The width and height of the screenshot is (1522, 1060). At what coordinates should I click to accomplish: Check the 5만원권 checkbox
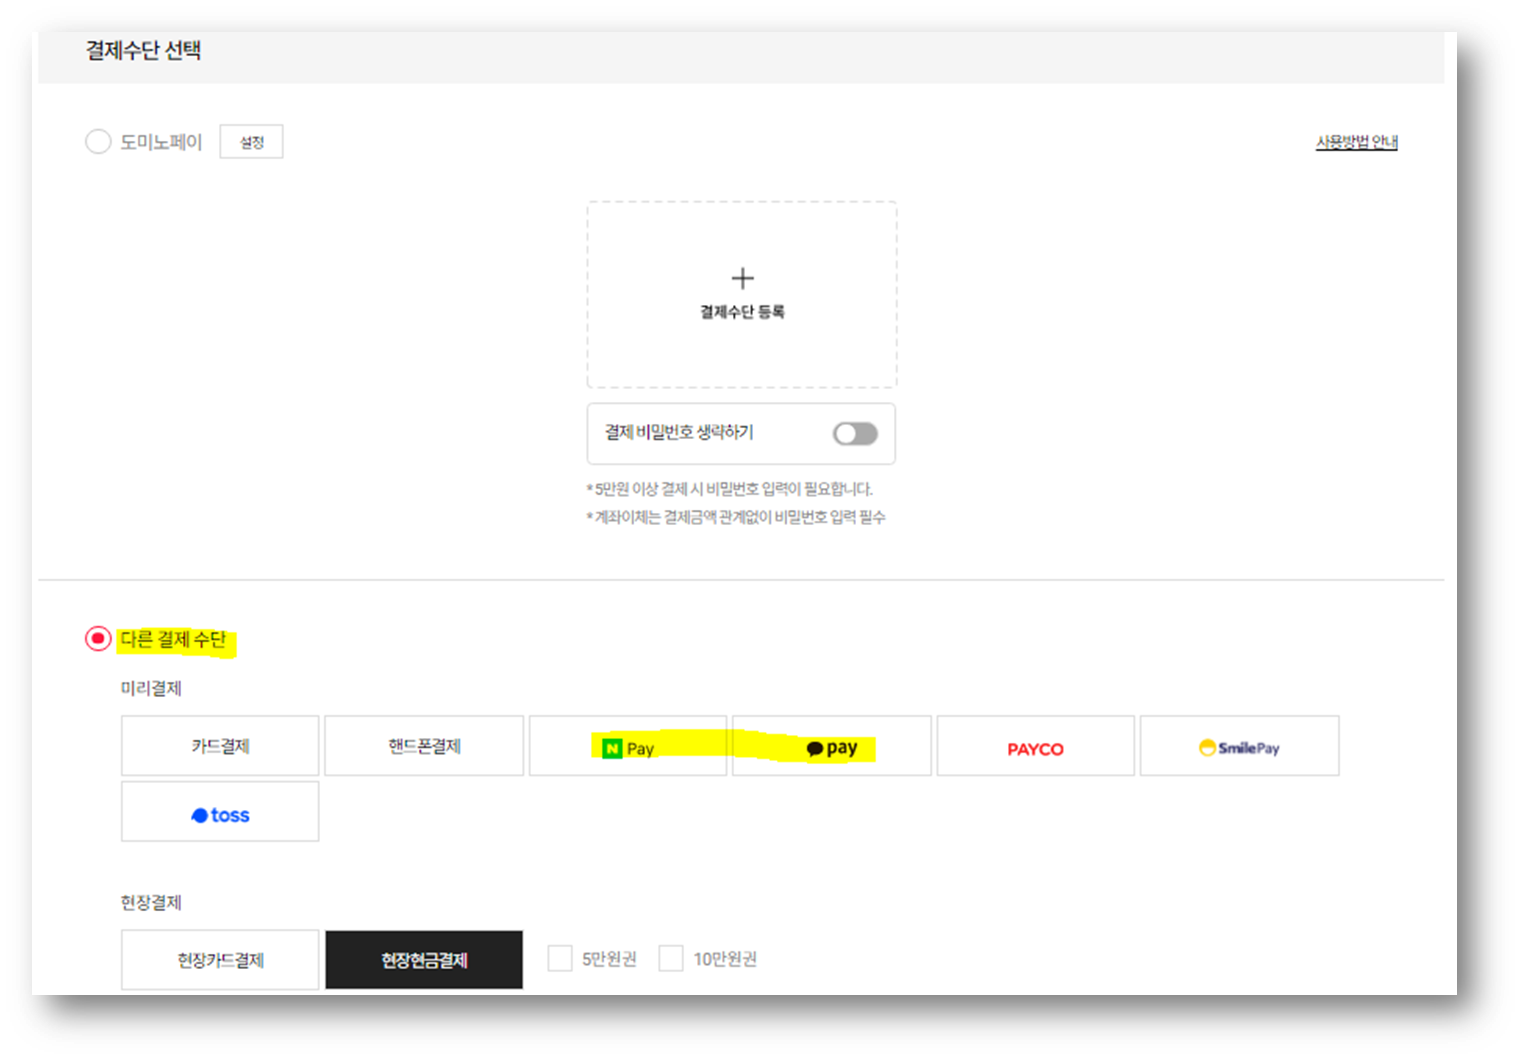(x=560, y=959)
